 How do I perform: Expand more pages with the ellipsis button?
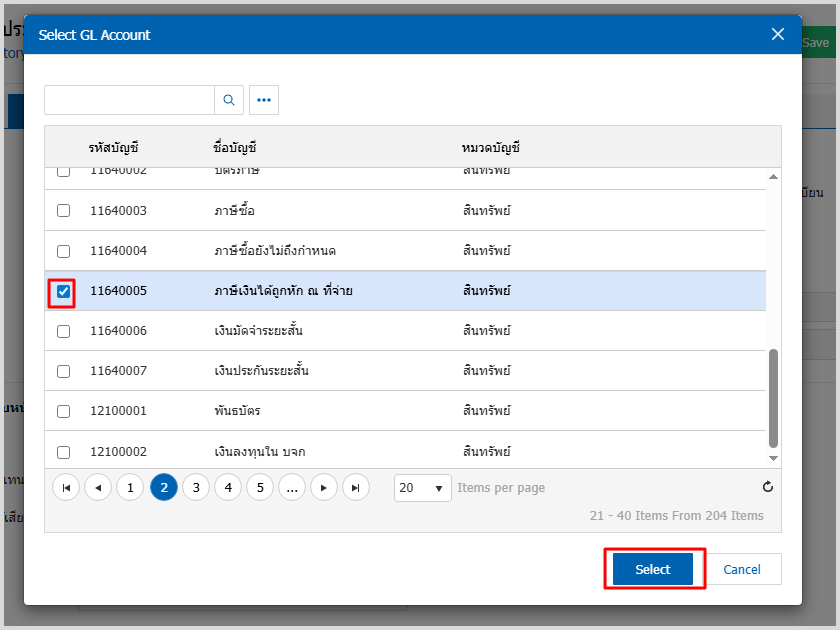[x=291, y=488]
